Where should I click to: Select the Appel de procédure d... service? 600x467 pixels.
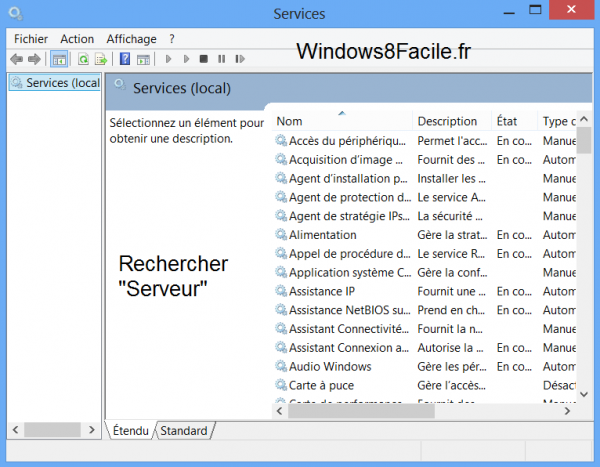(349, 253)
